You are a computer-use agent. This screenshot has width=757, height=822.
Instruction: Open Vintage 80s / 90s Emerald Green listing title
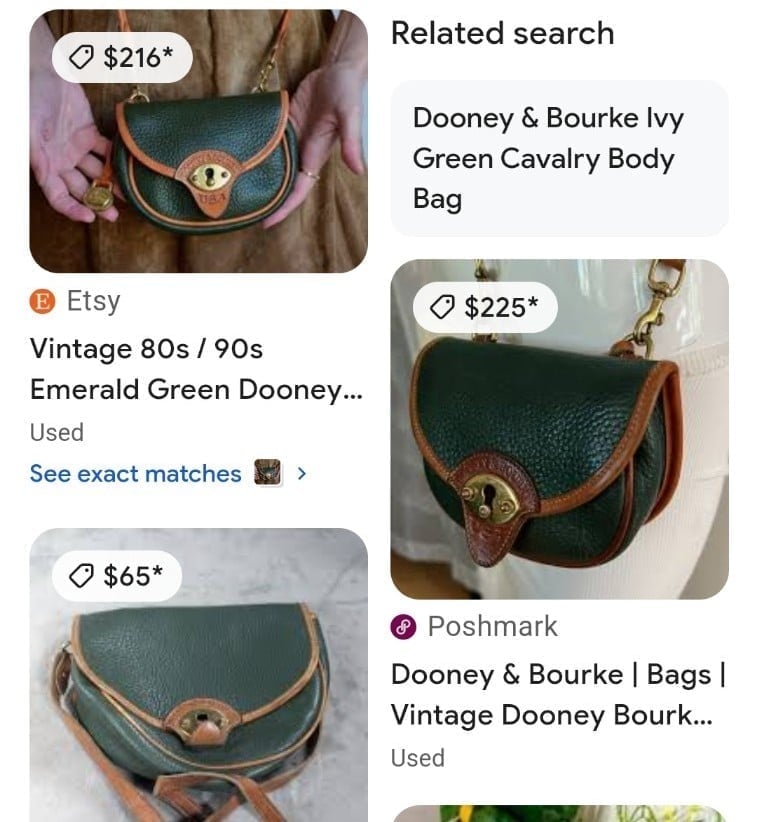[196, 369]
